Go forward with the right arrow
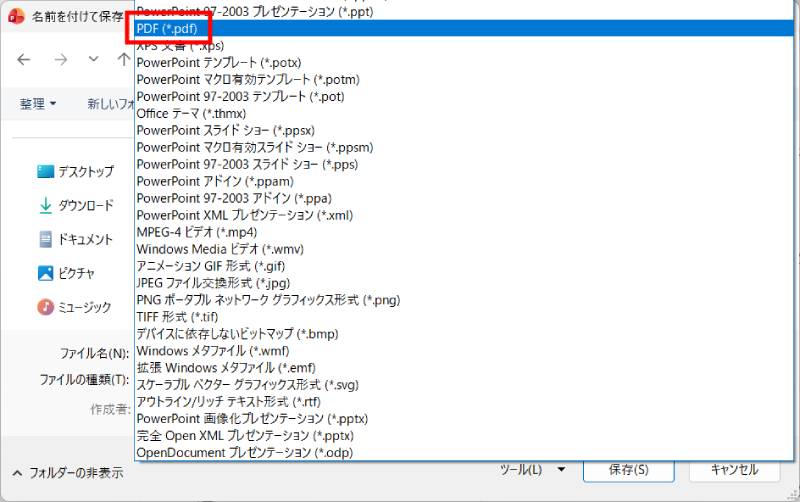Viewport: 800px width, 502px height. coord(61,60)
